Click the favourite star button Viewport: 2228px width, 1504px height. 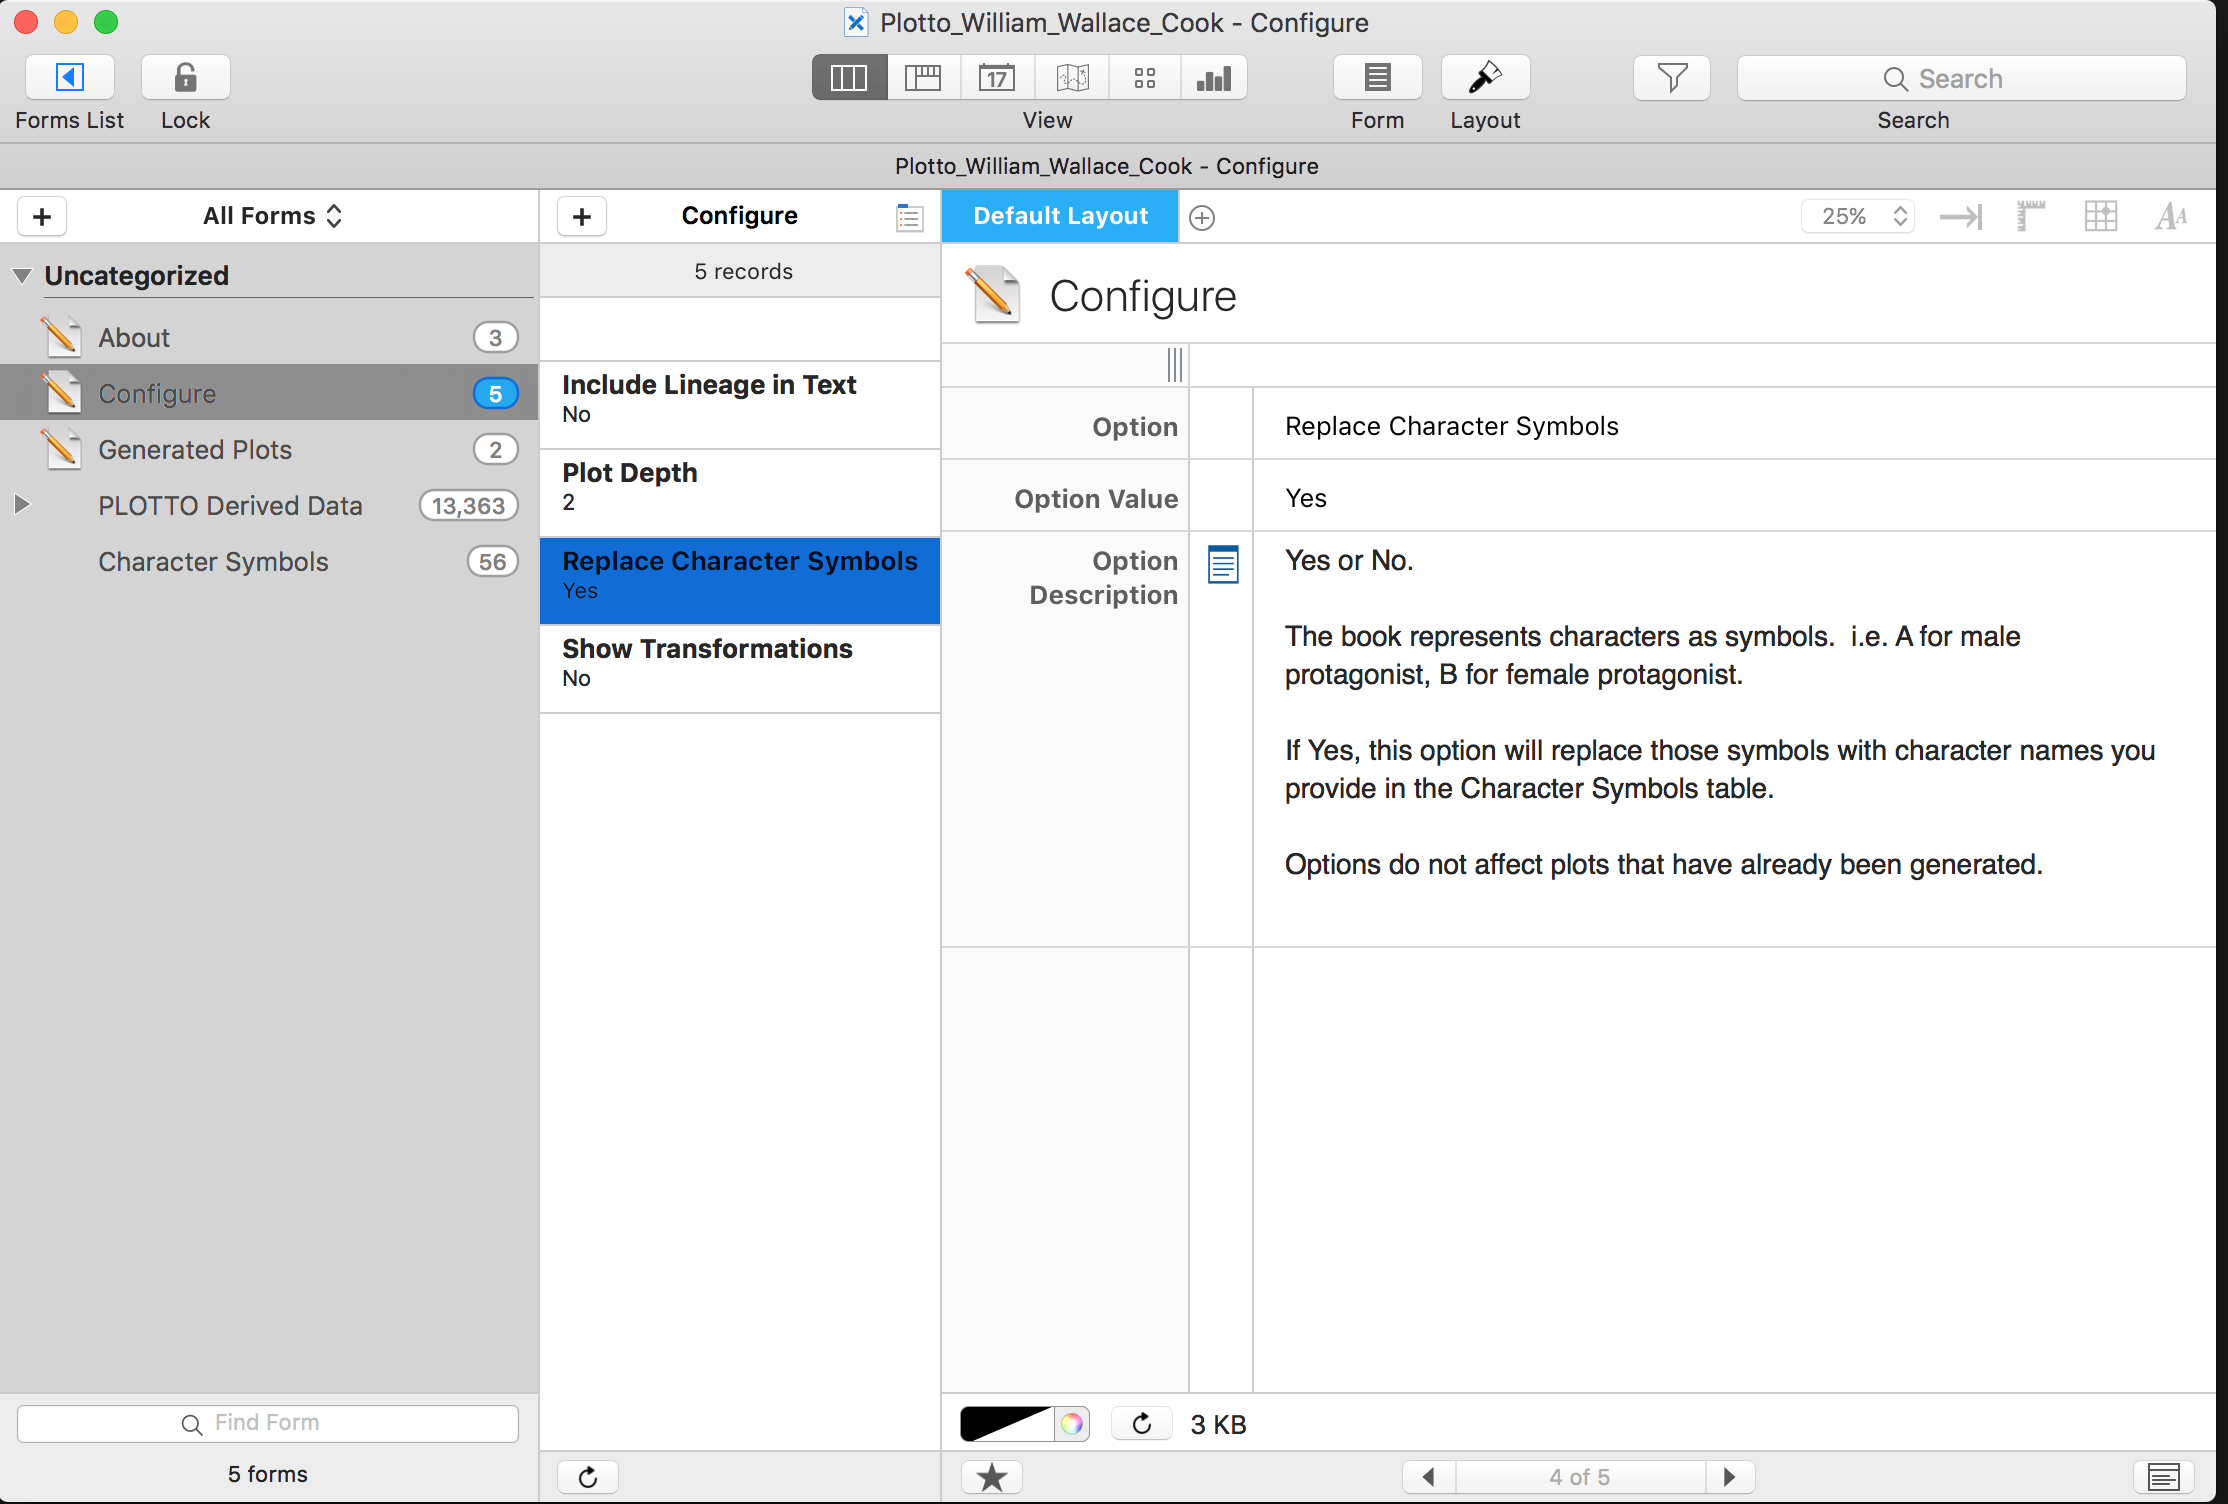[992, 1477]
